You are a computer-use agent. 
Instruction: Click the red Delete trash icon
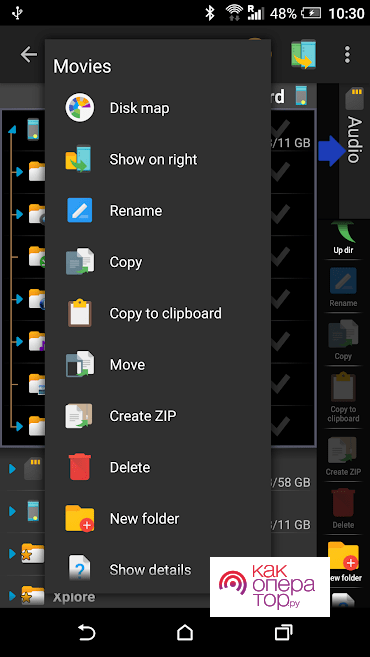[80, 467]
